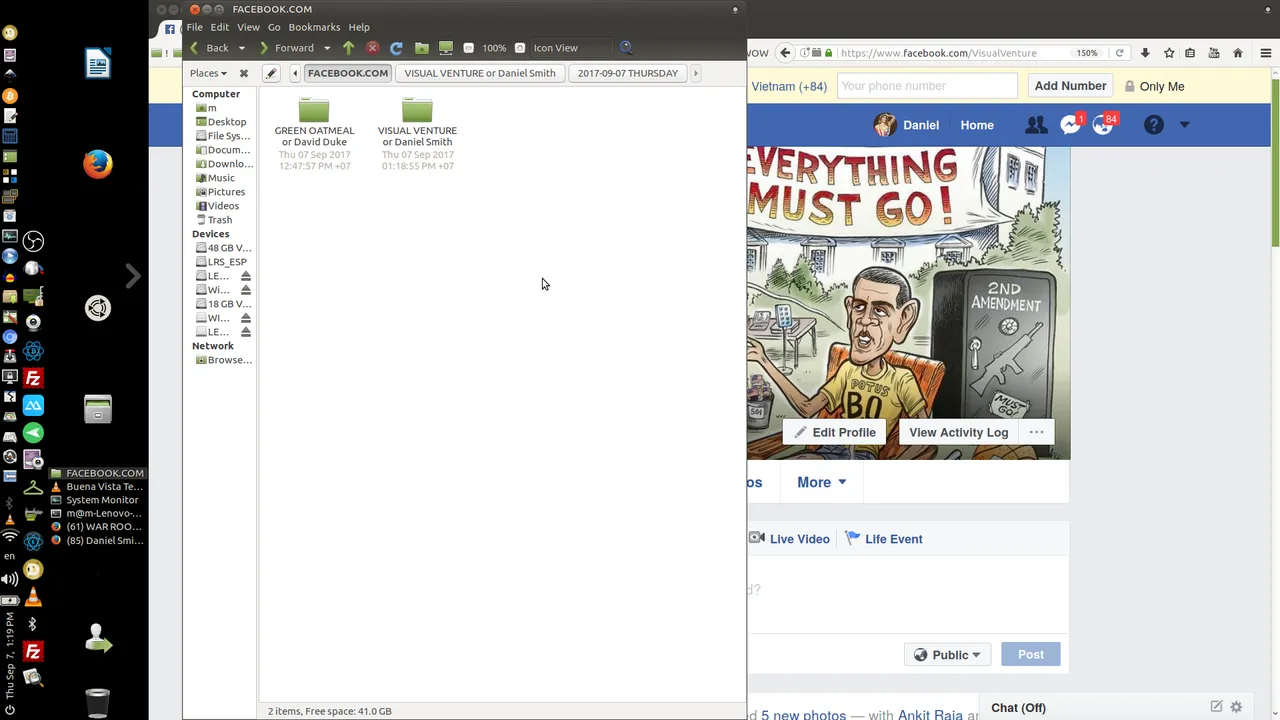This screenshot has height=720, width=1280.
Task: Click View Activity Log button
Action: (958, 432)
